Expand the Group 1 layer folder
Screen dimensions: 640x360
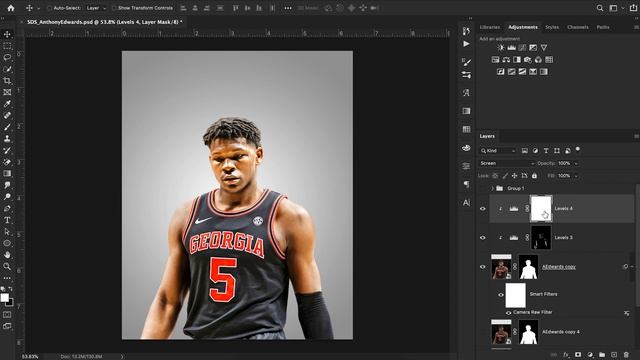[492, 188]
